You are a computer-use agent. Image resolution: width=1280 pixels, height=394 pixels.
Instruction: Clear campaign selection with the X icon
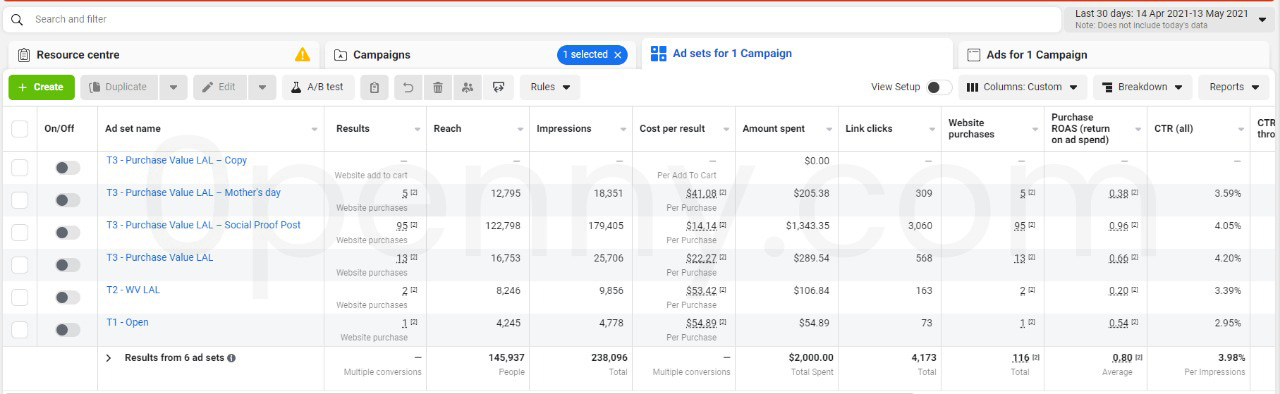(618, 55)
